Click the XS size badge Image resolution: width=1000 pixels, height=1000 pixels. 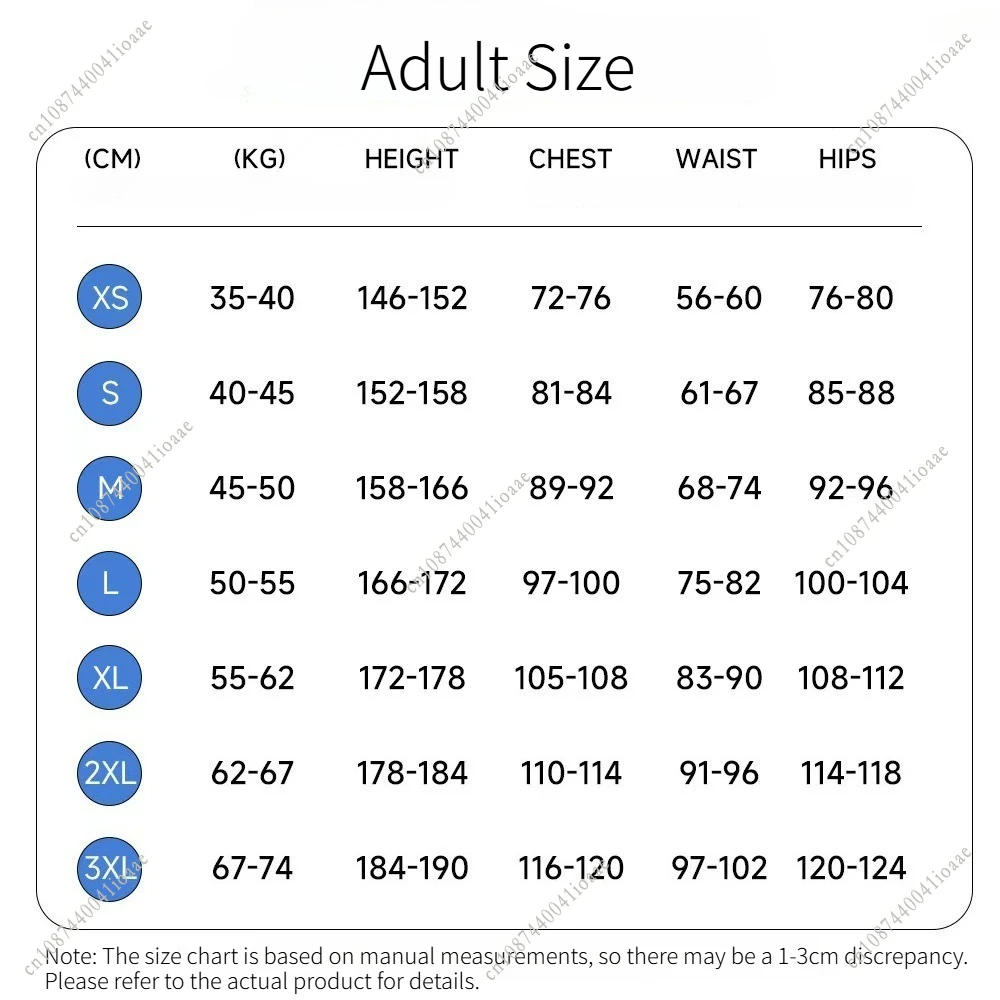pyautogui.click(x=110, y=297)
